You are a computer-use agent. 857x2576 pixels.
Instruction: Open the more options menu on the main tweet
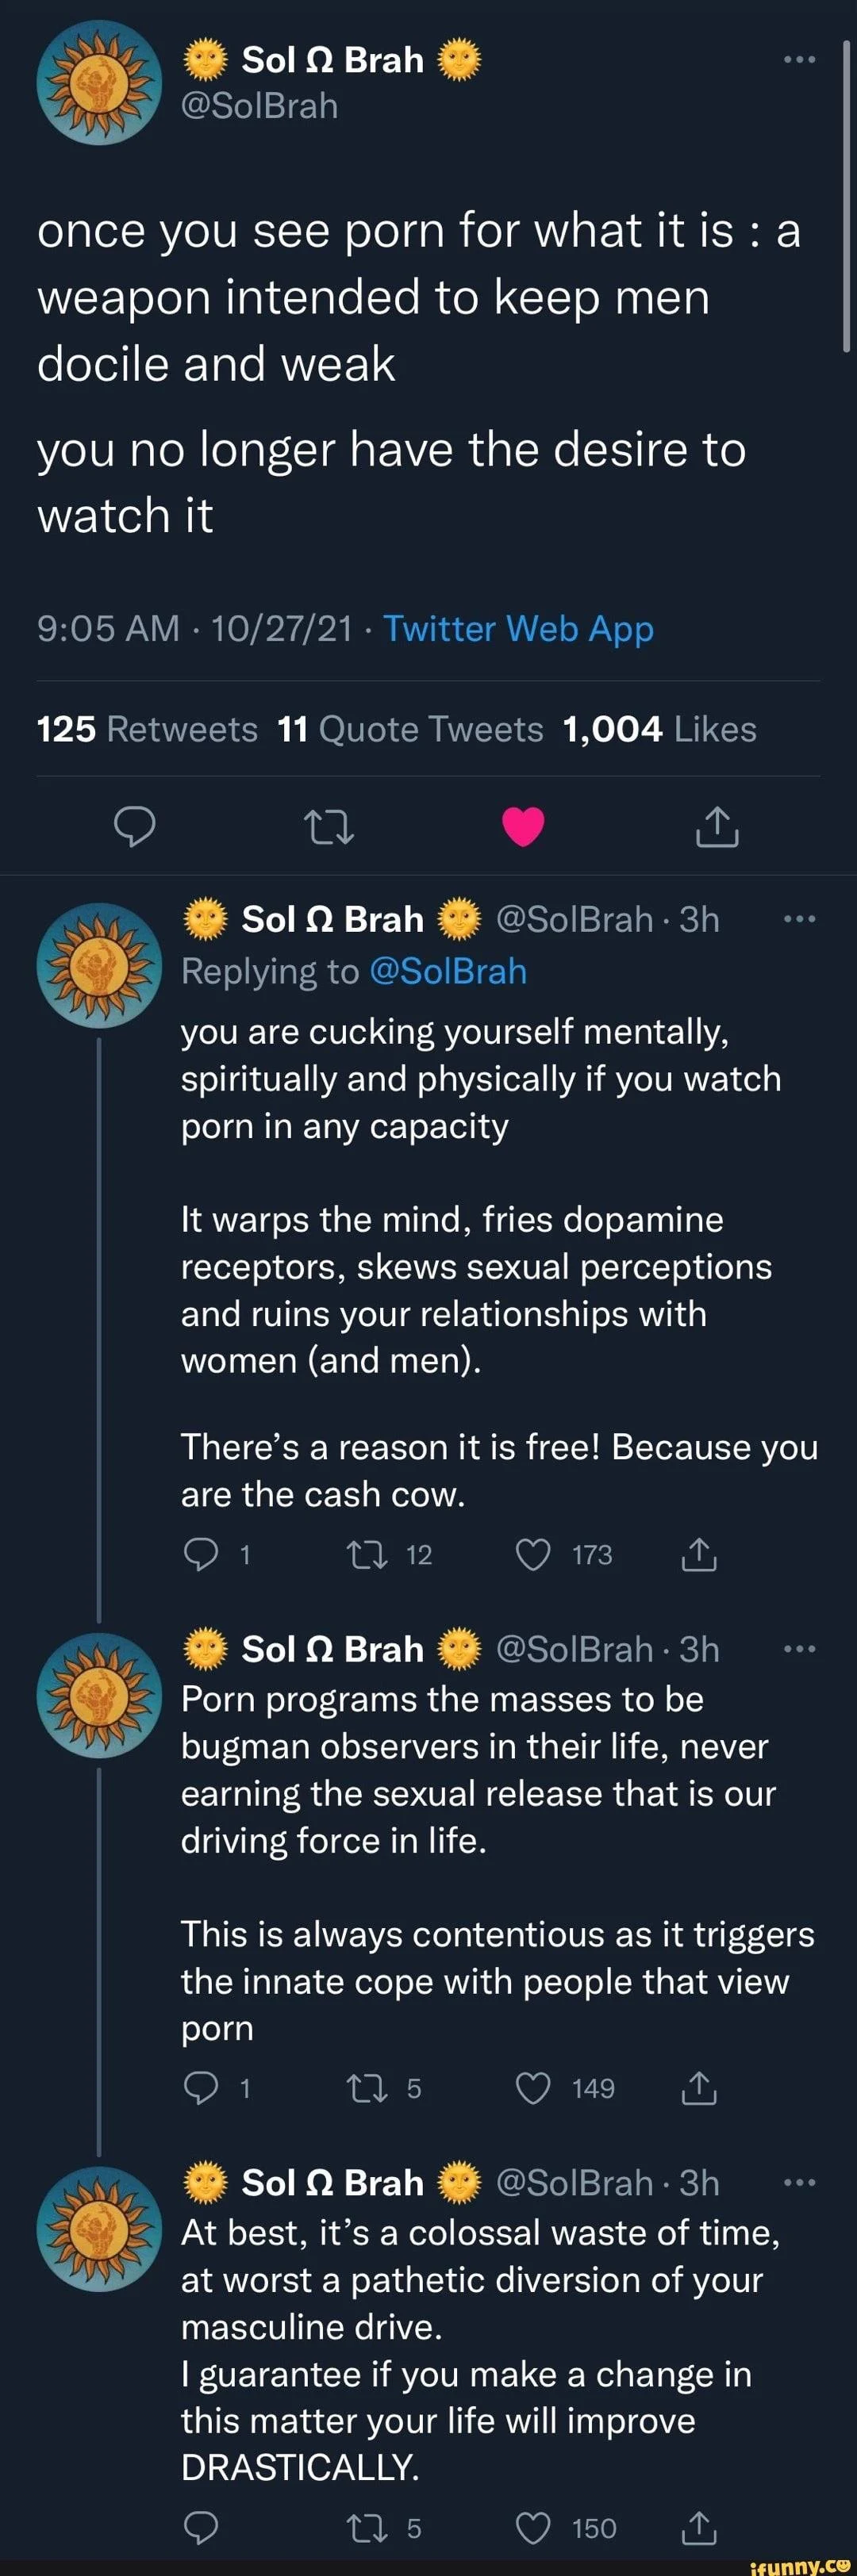pyautogui.click(x=799, y=60)
